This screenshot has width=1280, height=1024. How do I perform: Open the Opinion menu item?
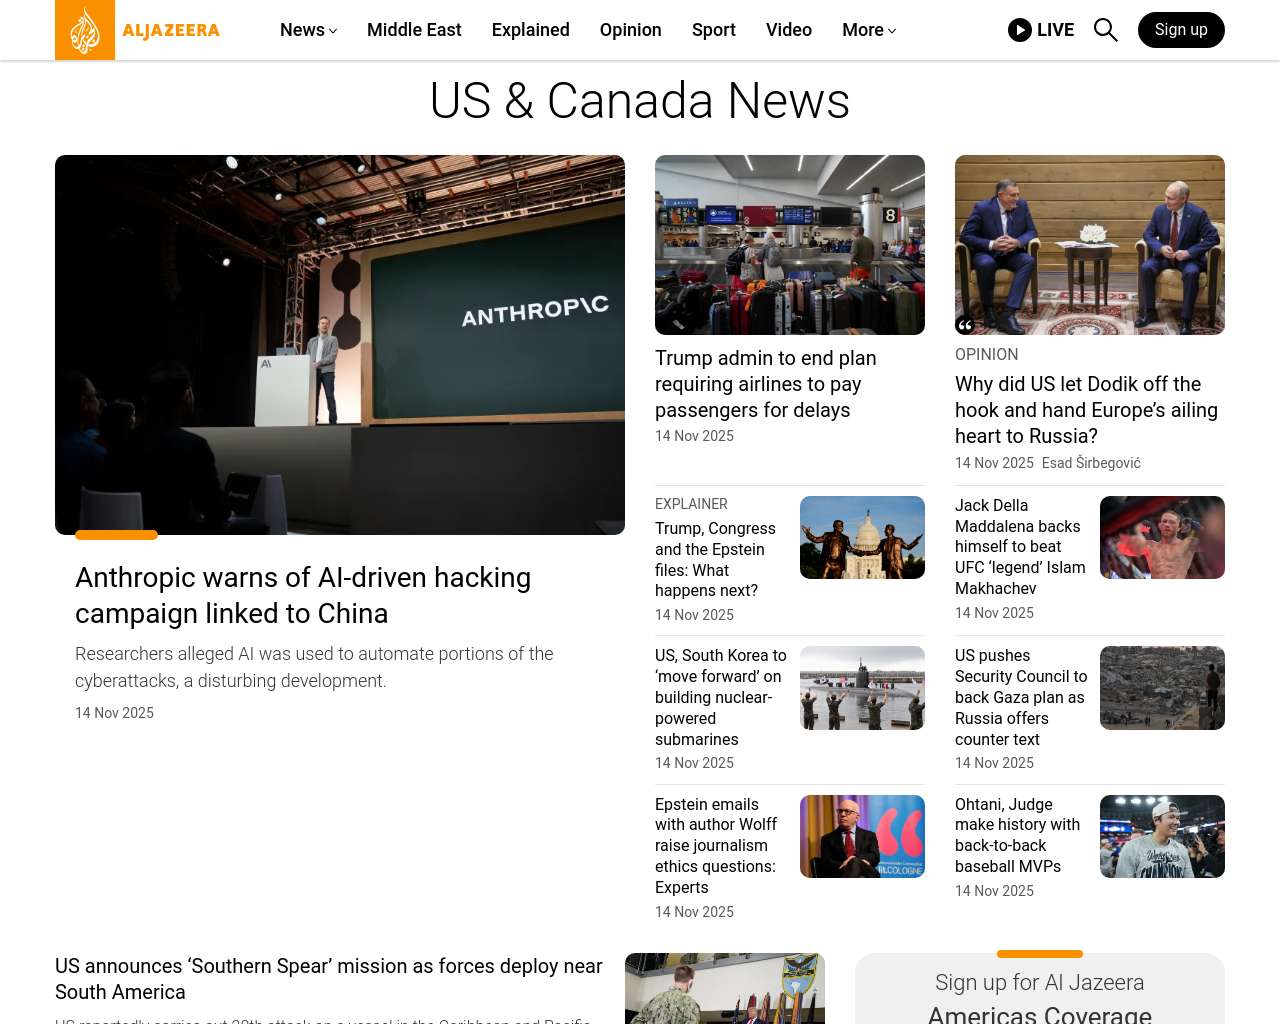click(x=630, y=30)
